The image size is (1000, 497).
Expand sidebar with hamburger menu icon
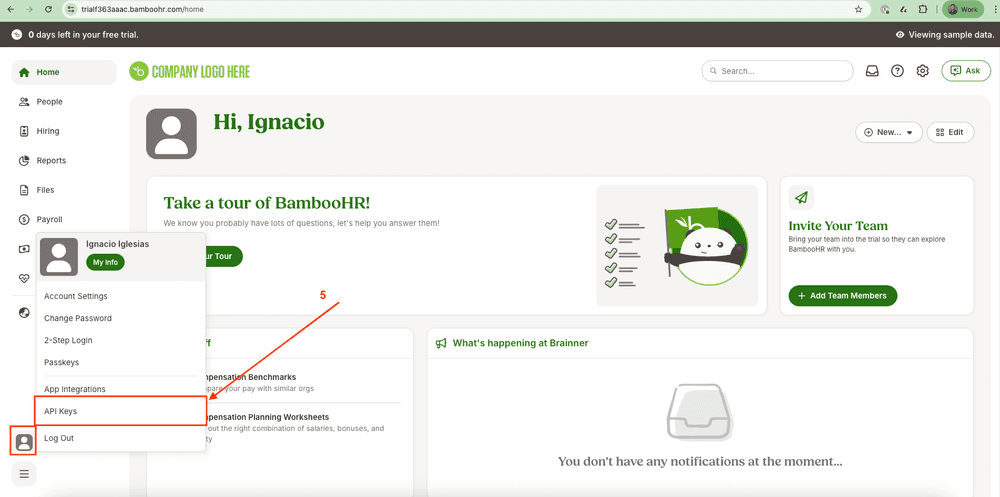point(24,474)
